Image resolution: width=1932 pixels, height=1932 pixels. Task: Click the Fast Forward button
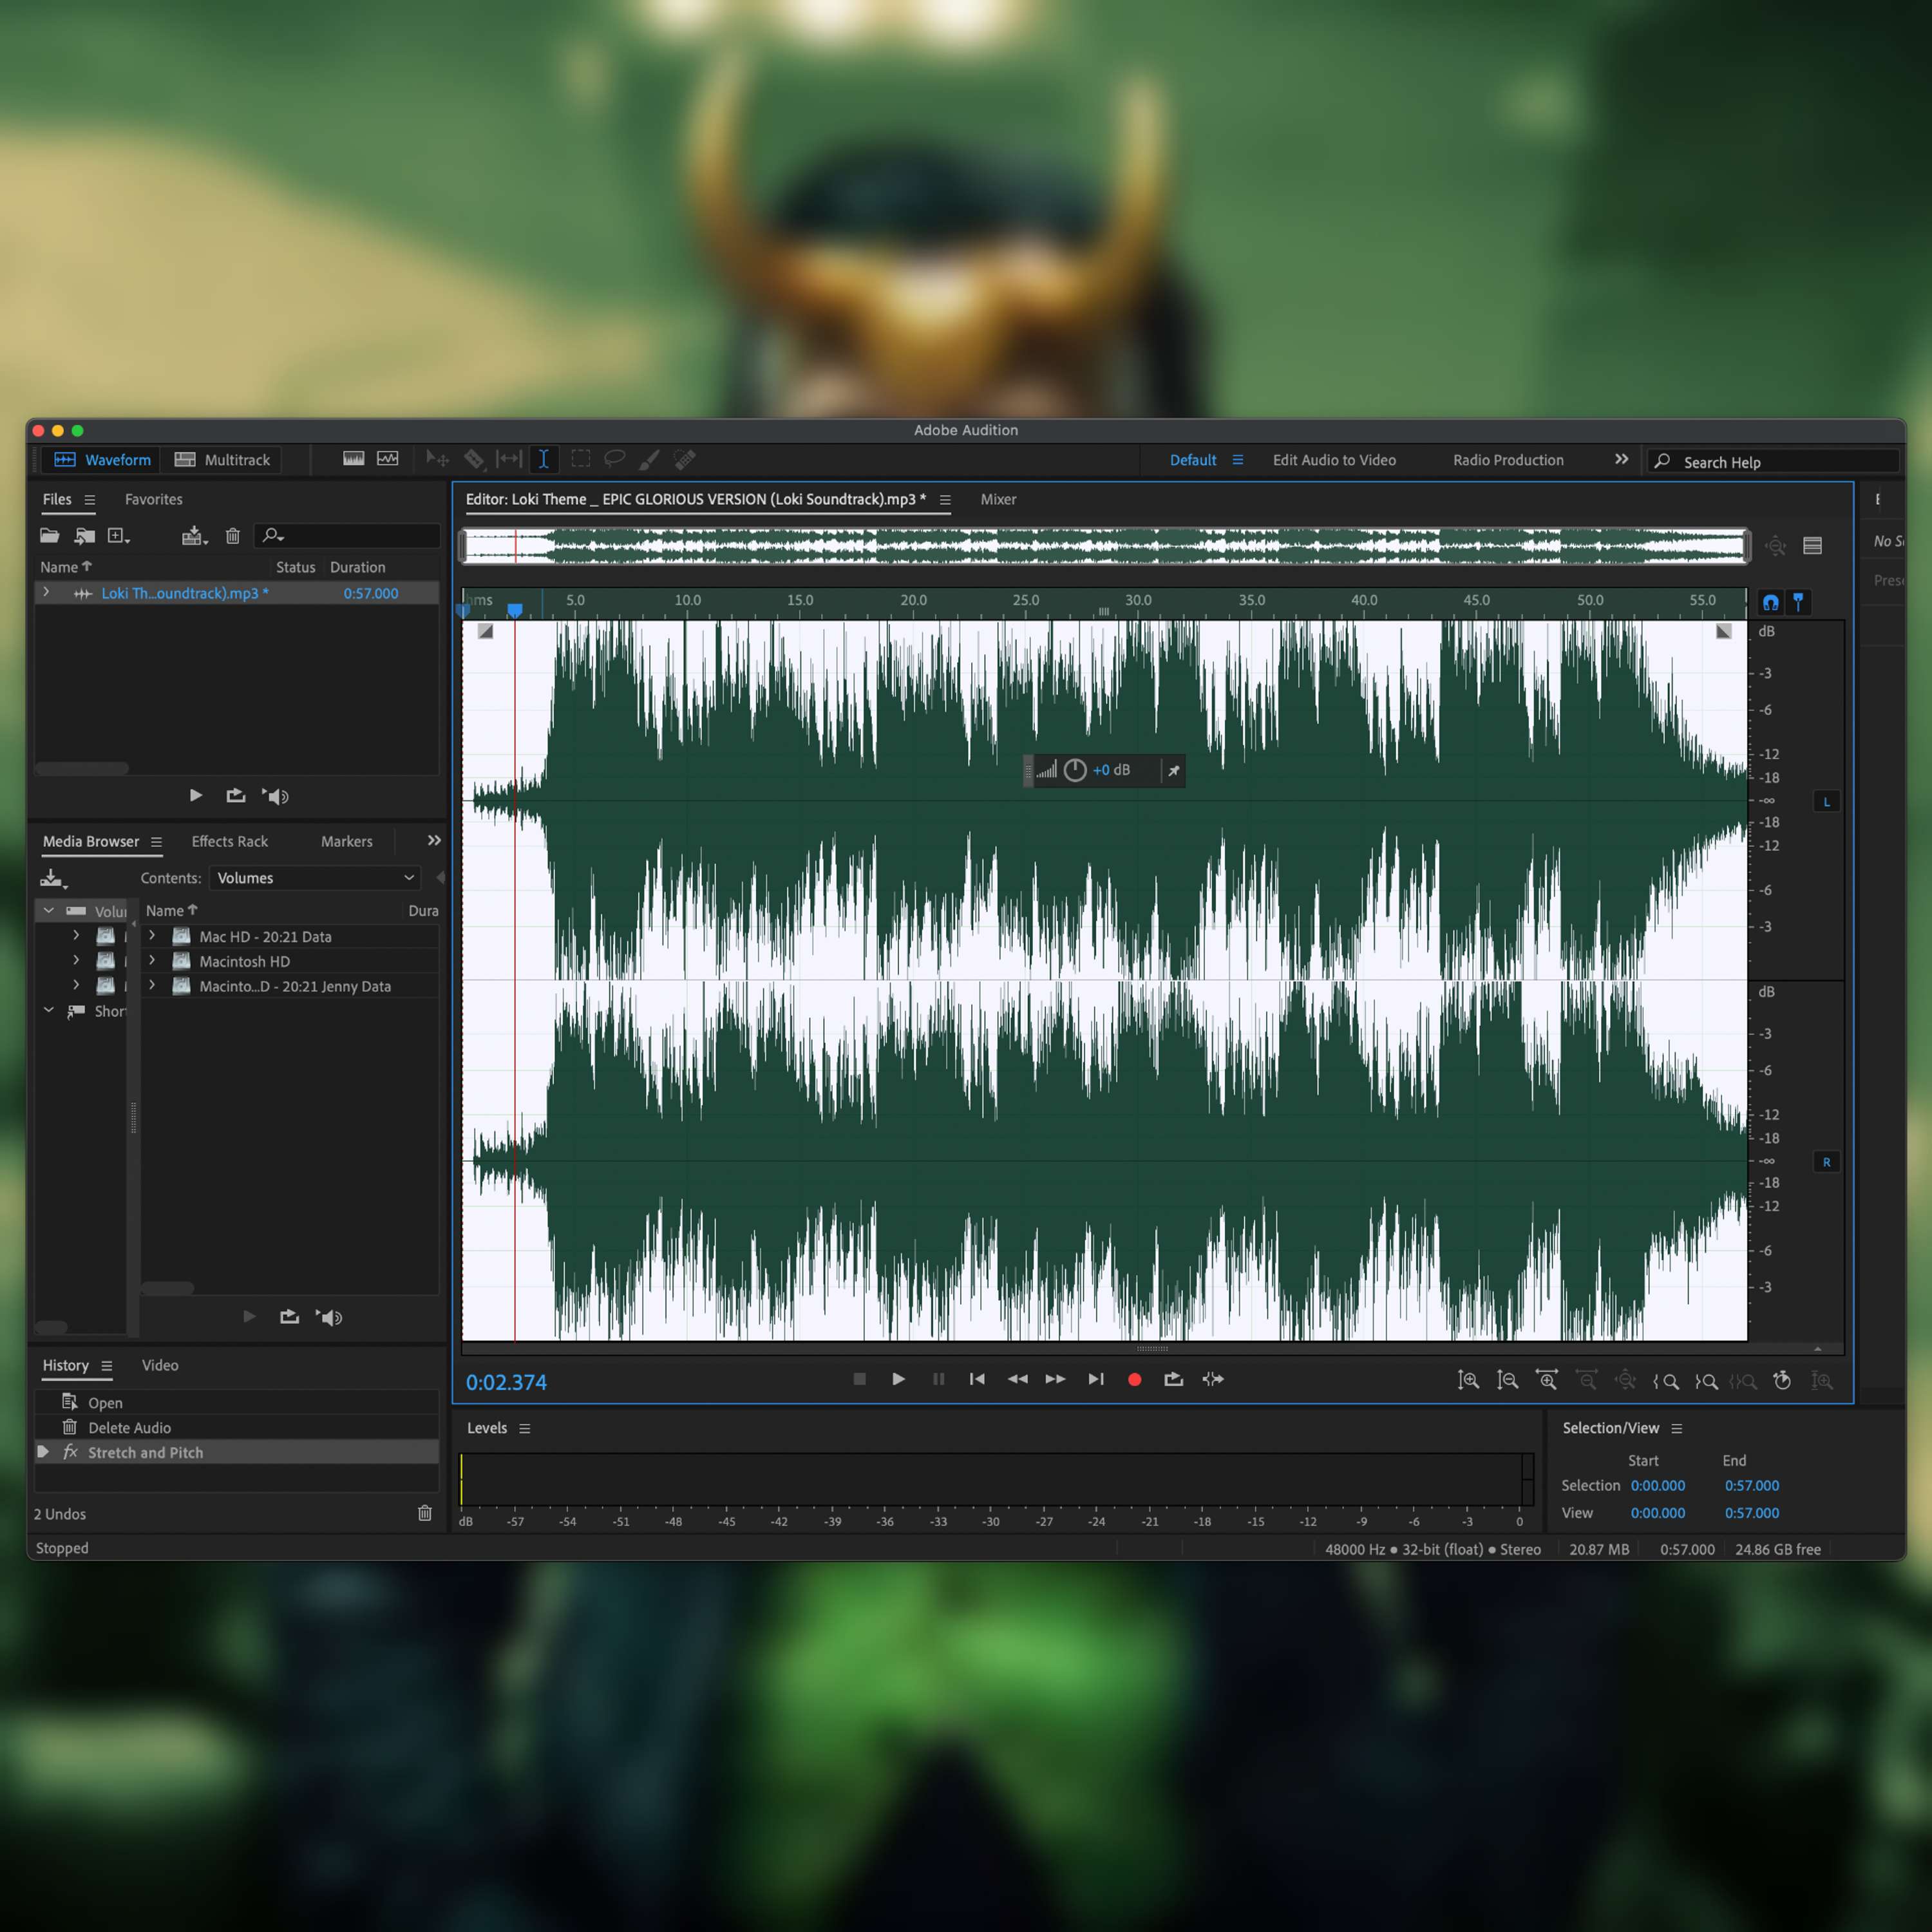click(1055, 1379)
